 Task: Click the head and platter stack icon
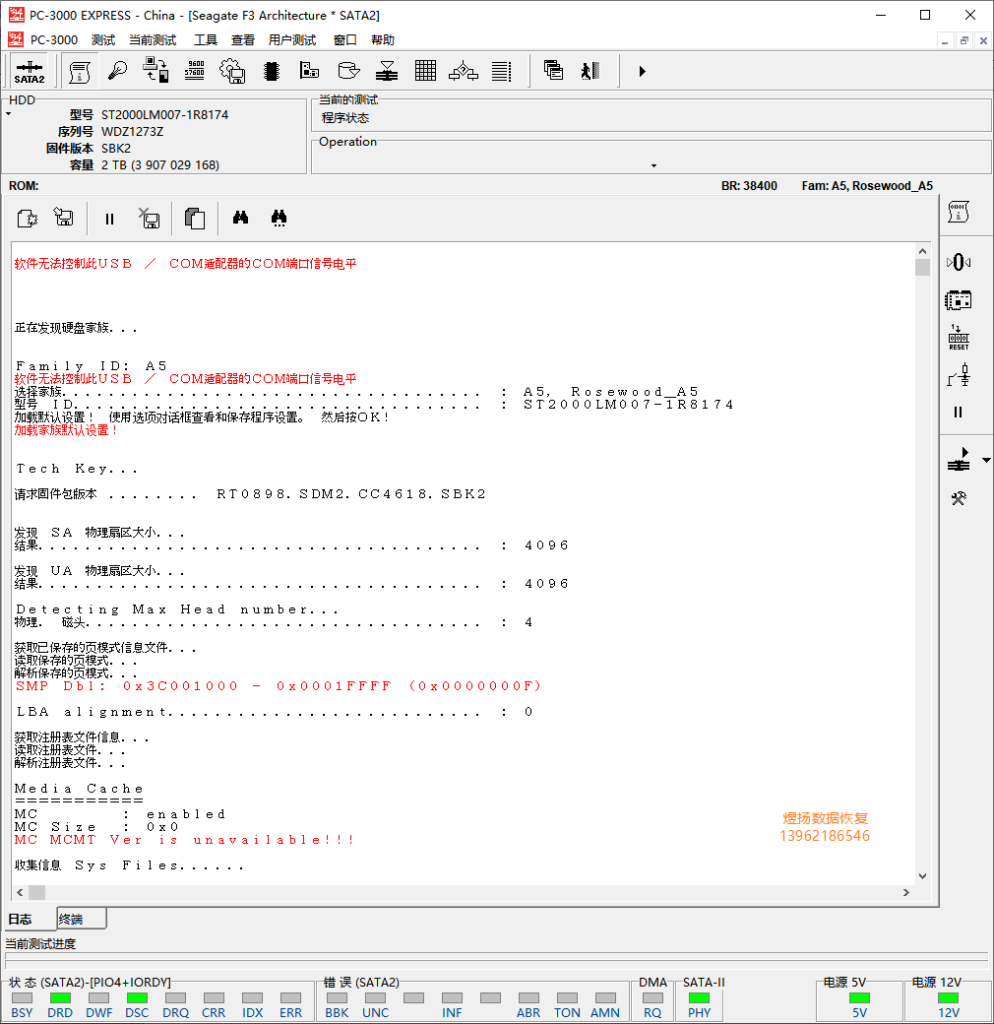tap(387, 71)
